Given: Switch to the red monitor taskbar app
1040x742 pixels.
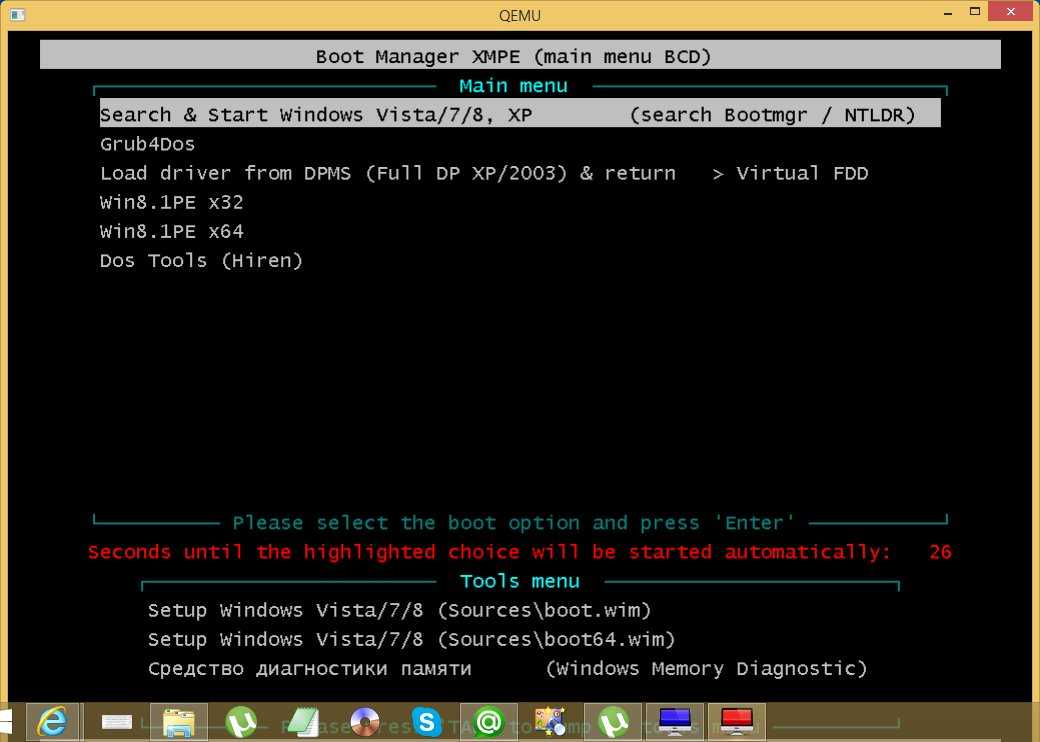Looking at the screenshot, I should point(737,722).
